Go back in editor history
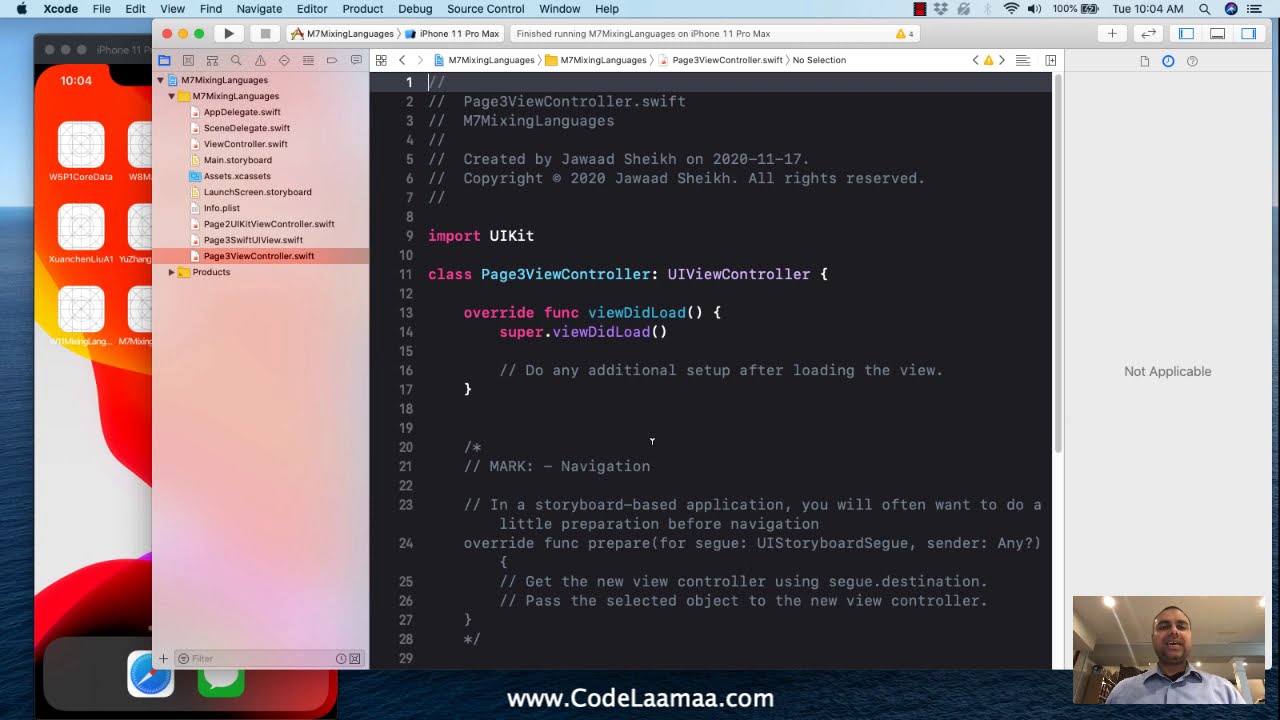This screenshot has height=720, width=1280. click(x=402, y=60)
